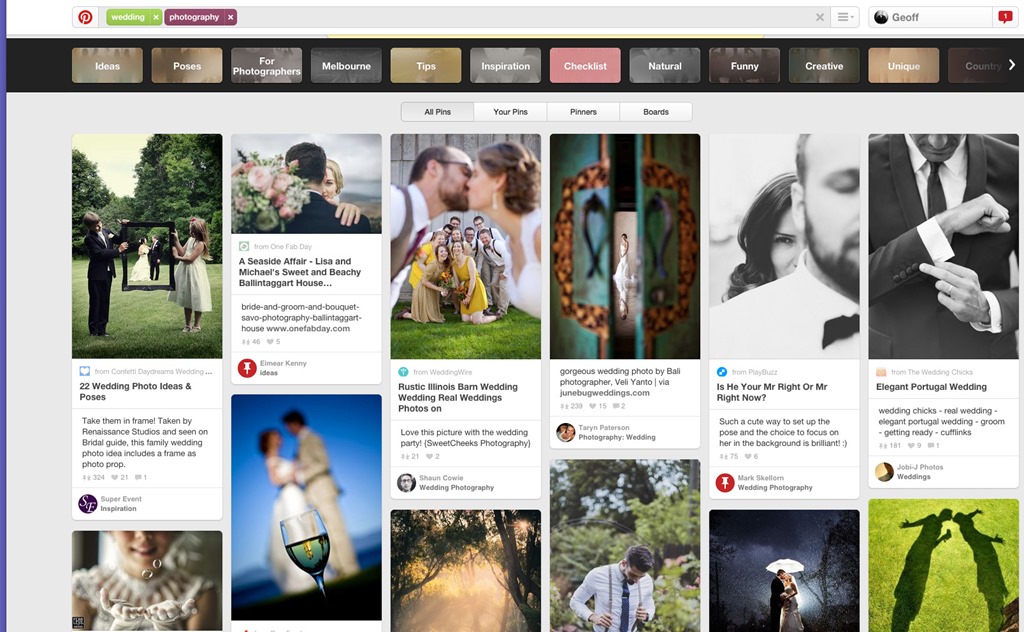Switch to the 'Boards' tab
Viewport: 1024px width, 632px height.
656,112
